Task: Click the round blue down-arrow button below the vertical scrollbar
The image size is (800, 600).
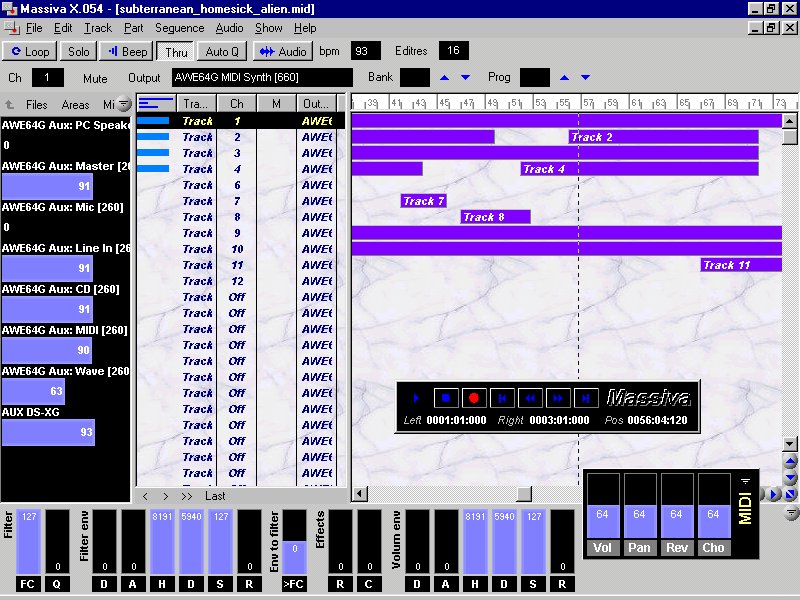Action: click(x=790, y=478)
